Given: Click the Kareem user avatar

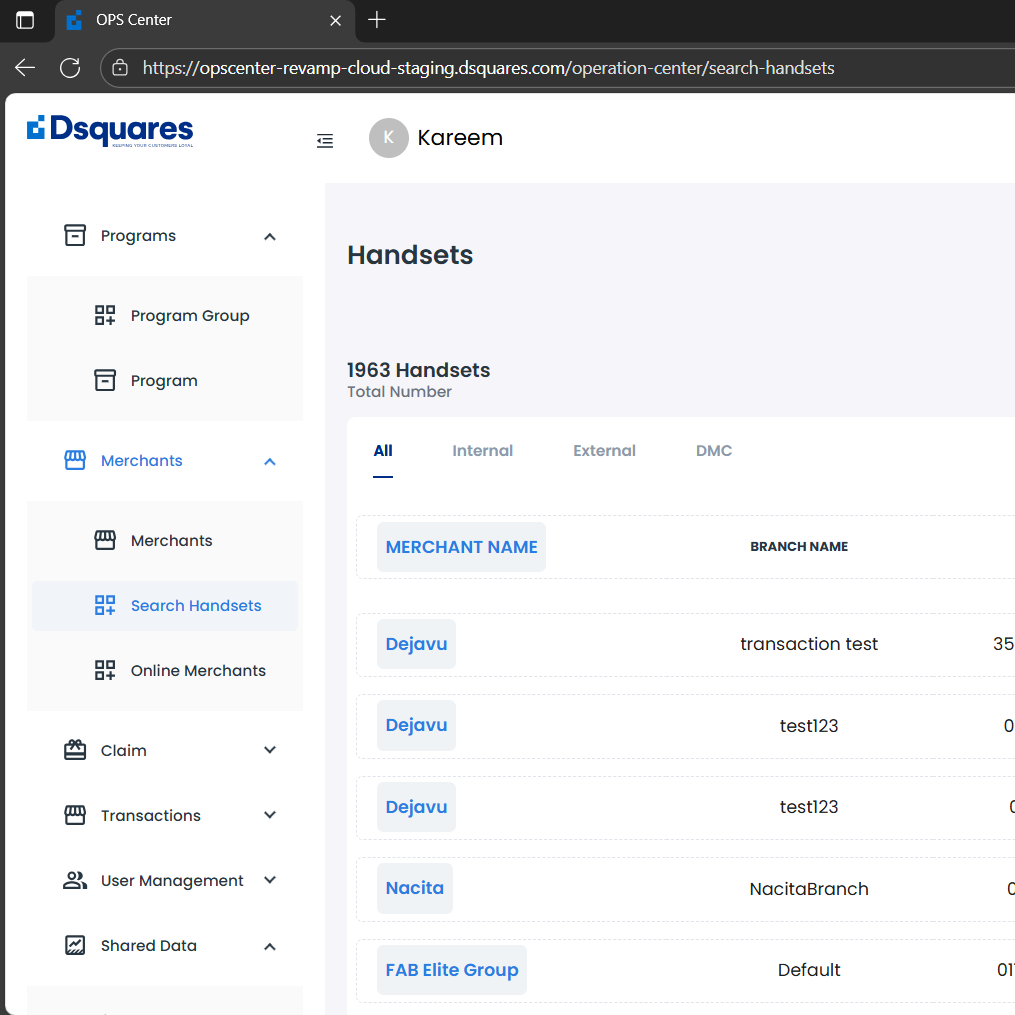Looking at the screenshot, I should click(388, 138).
